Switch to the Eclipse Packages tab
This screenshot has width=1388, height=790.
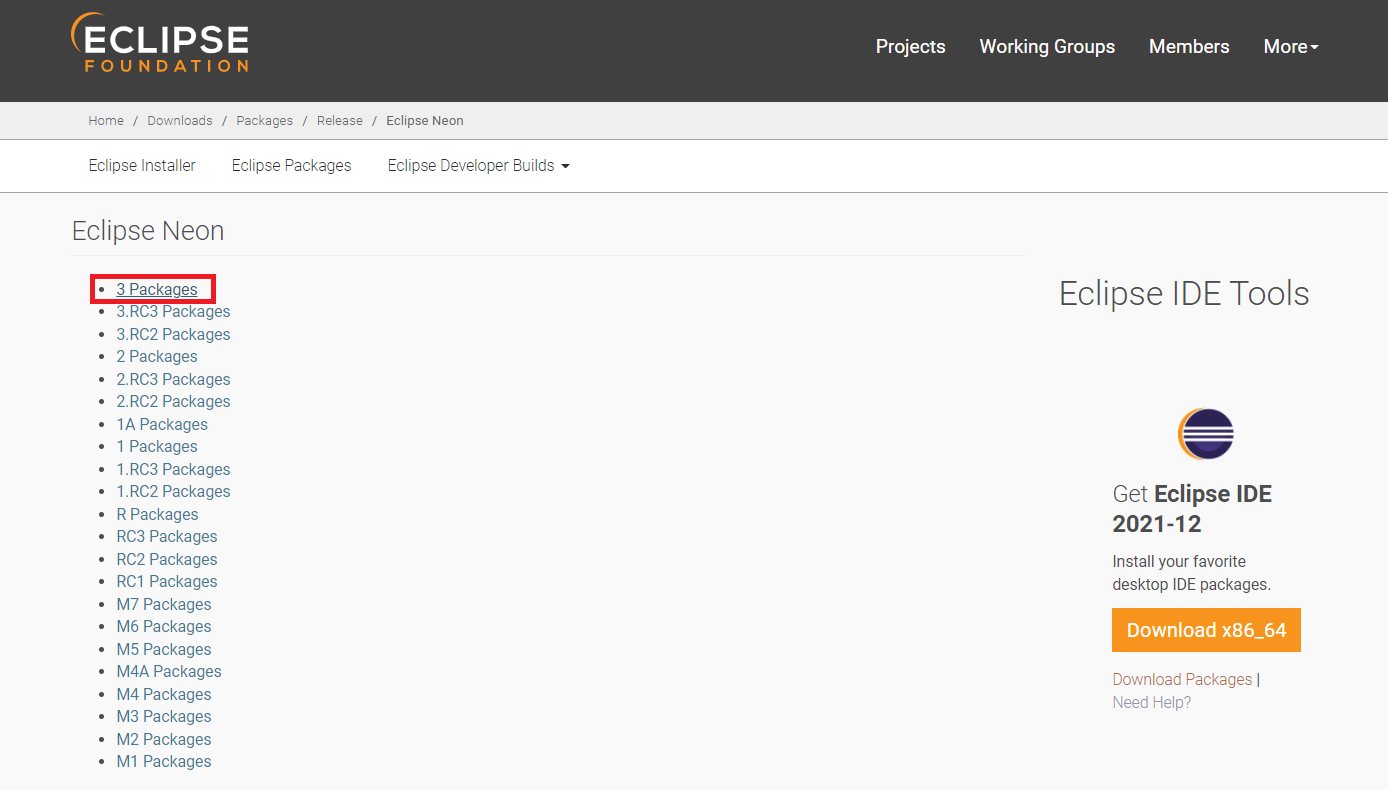pos(292,166)
